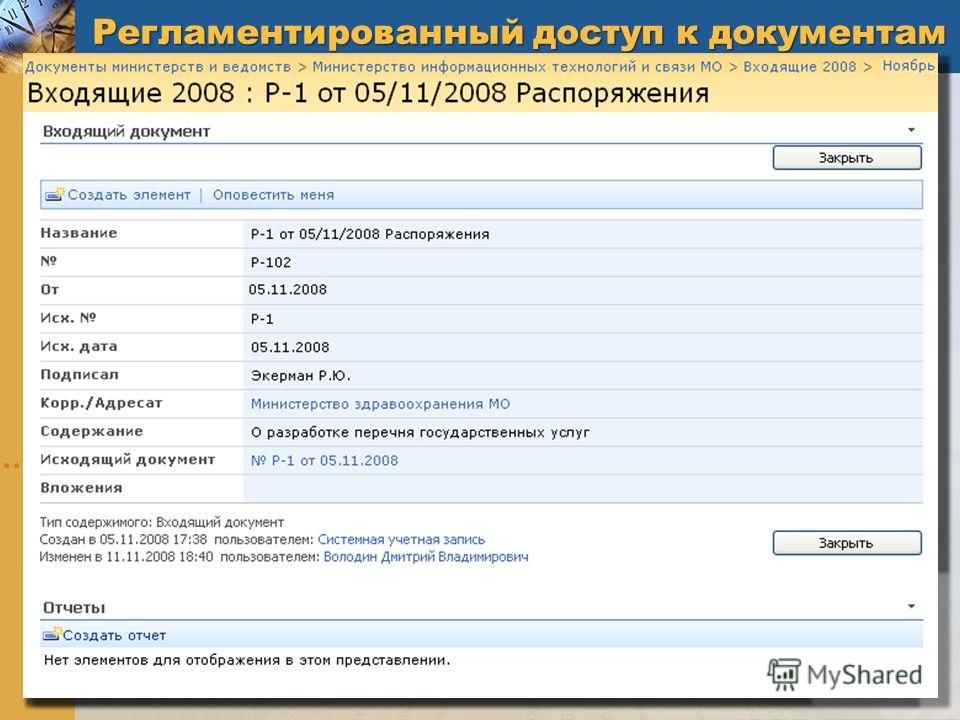This screenshot has height=720, width=960.
Task: Open Системная учетная запись user link
Action: tap(401, 539)
